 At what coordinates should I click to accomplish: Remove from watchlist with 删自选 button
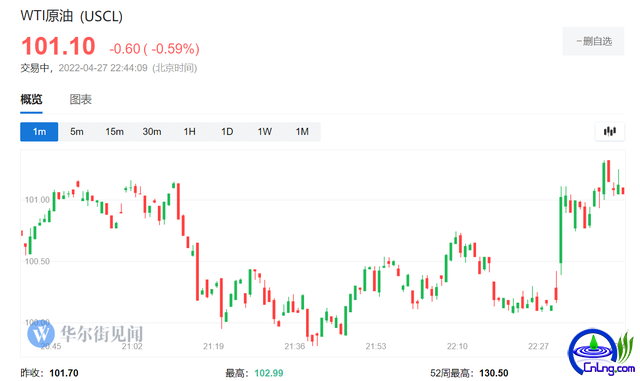[x=593, y=41]
